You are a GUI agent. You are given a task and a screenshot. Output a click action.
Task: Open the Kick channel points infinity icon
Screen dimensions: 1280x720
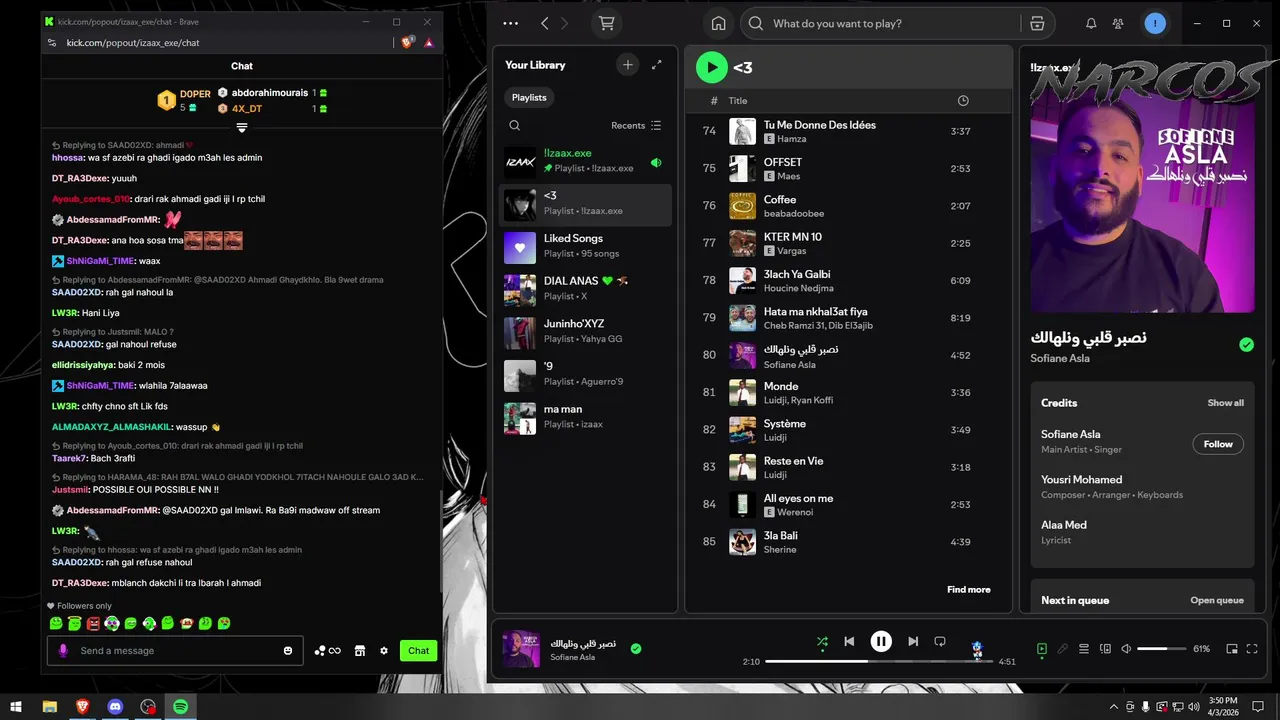click(327, 650)
